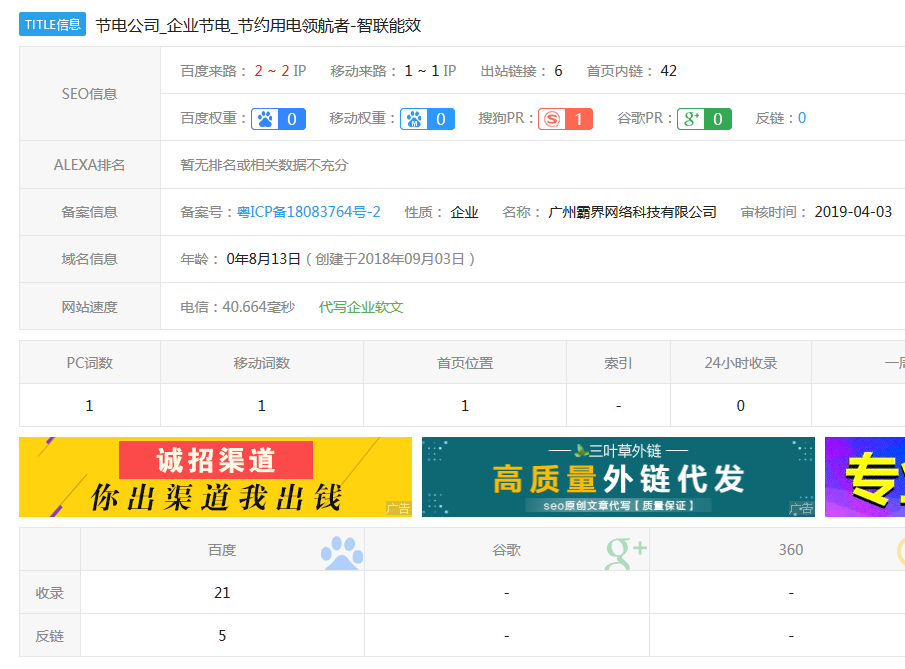Click the 谷歌 column header text

(x=506, y=550)
